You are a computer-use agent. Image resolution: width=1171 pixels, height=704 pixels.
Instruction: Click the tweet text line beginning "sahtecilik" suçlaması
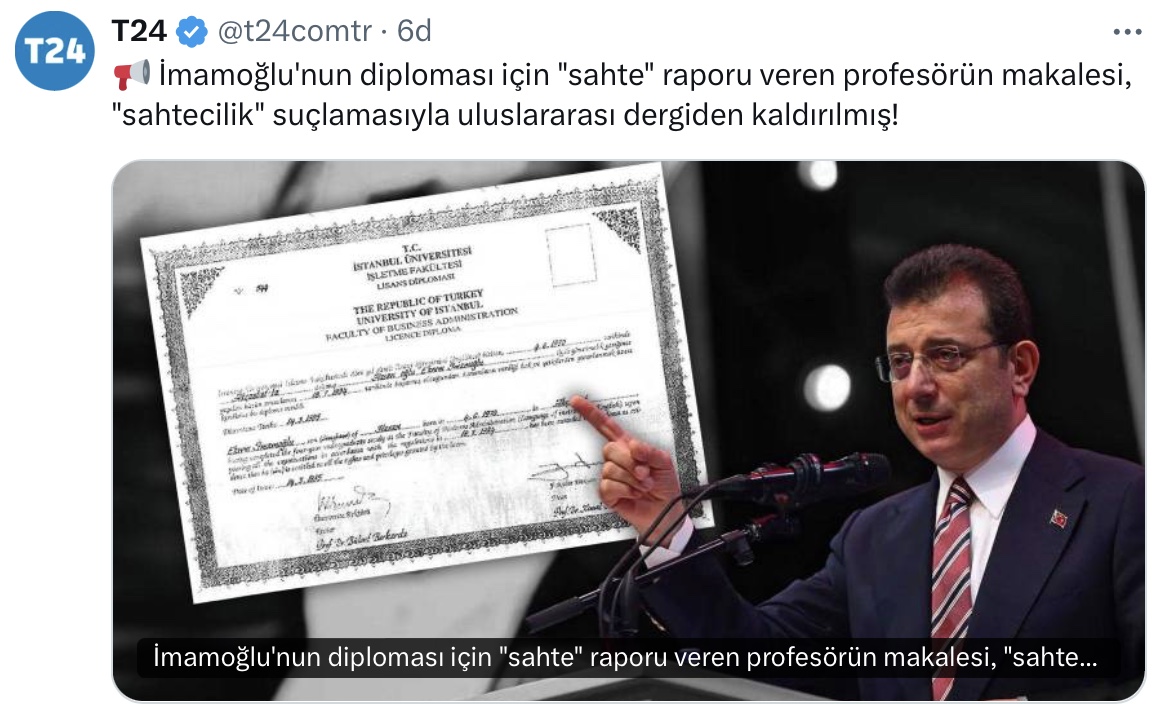pyautogui.click(x=505, y=115)
